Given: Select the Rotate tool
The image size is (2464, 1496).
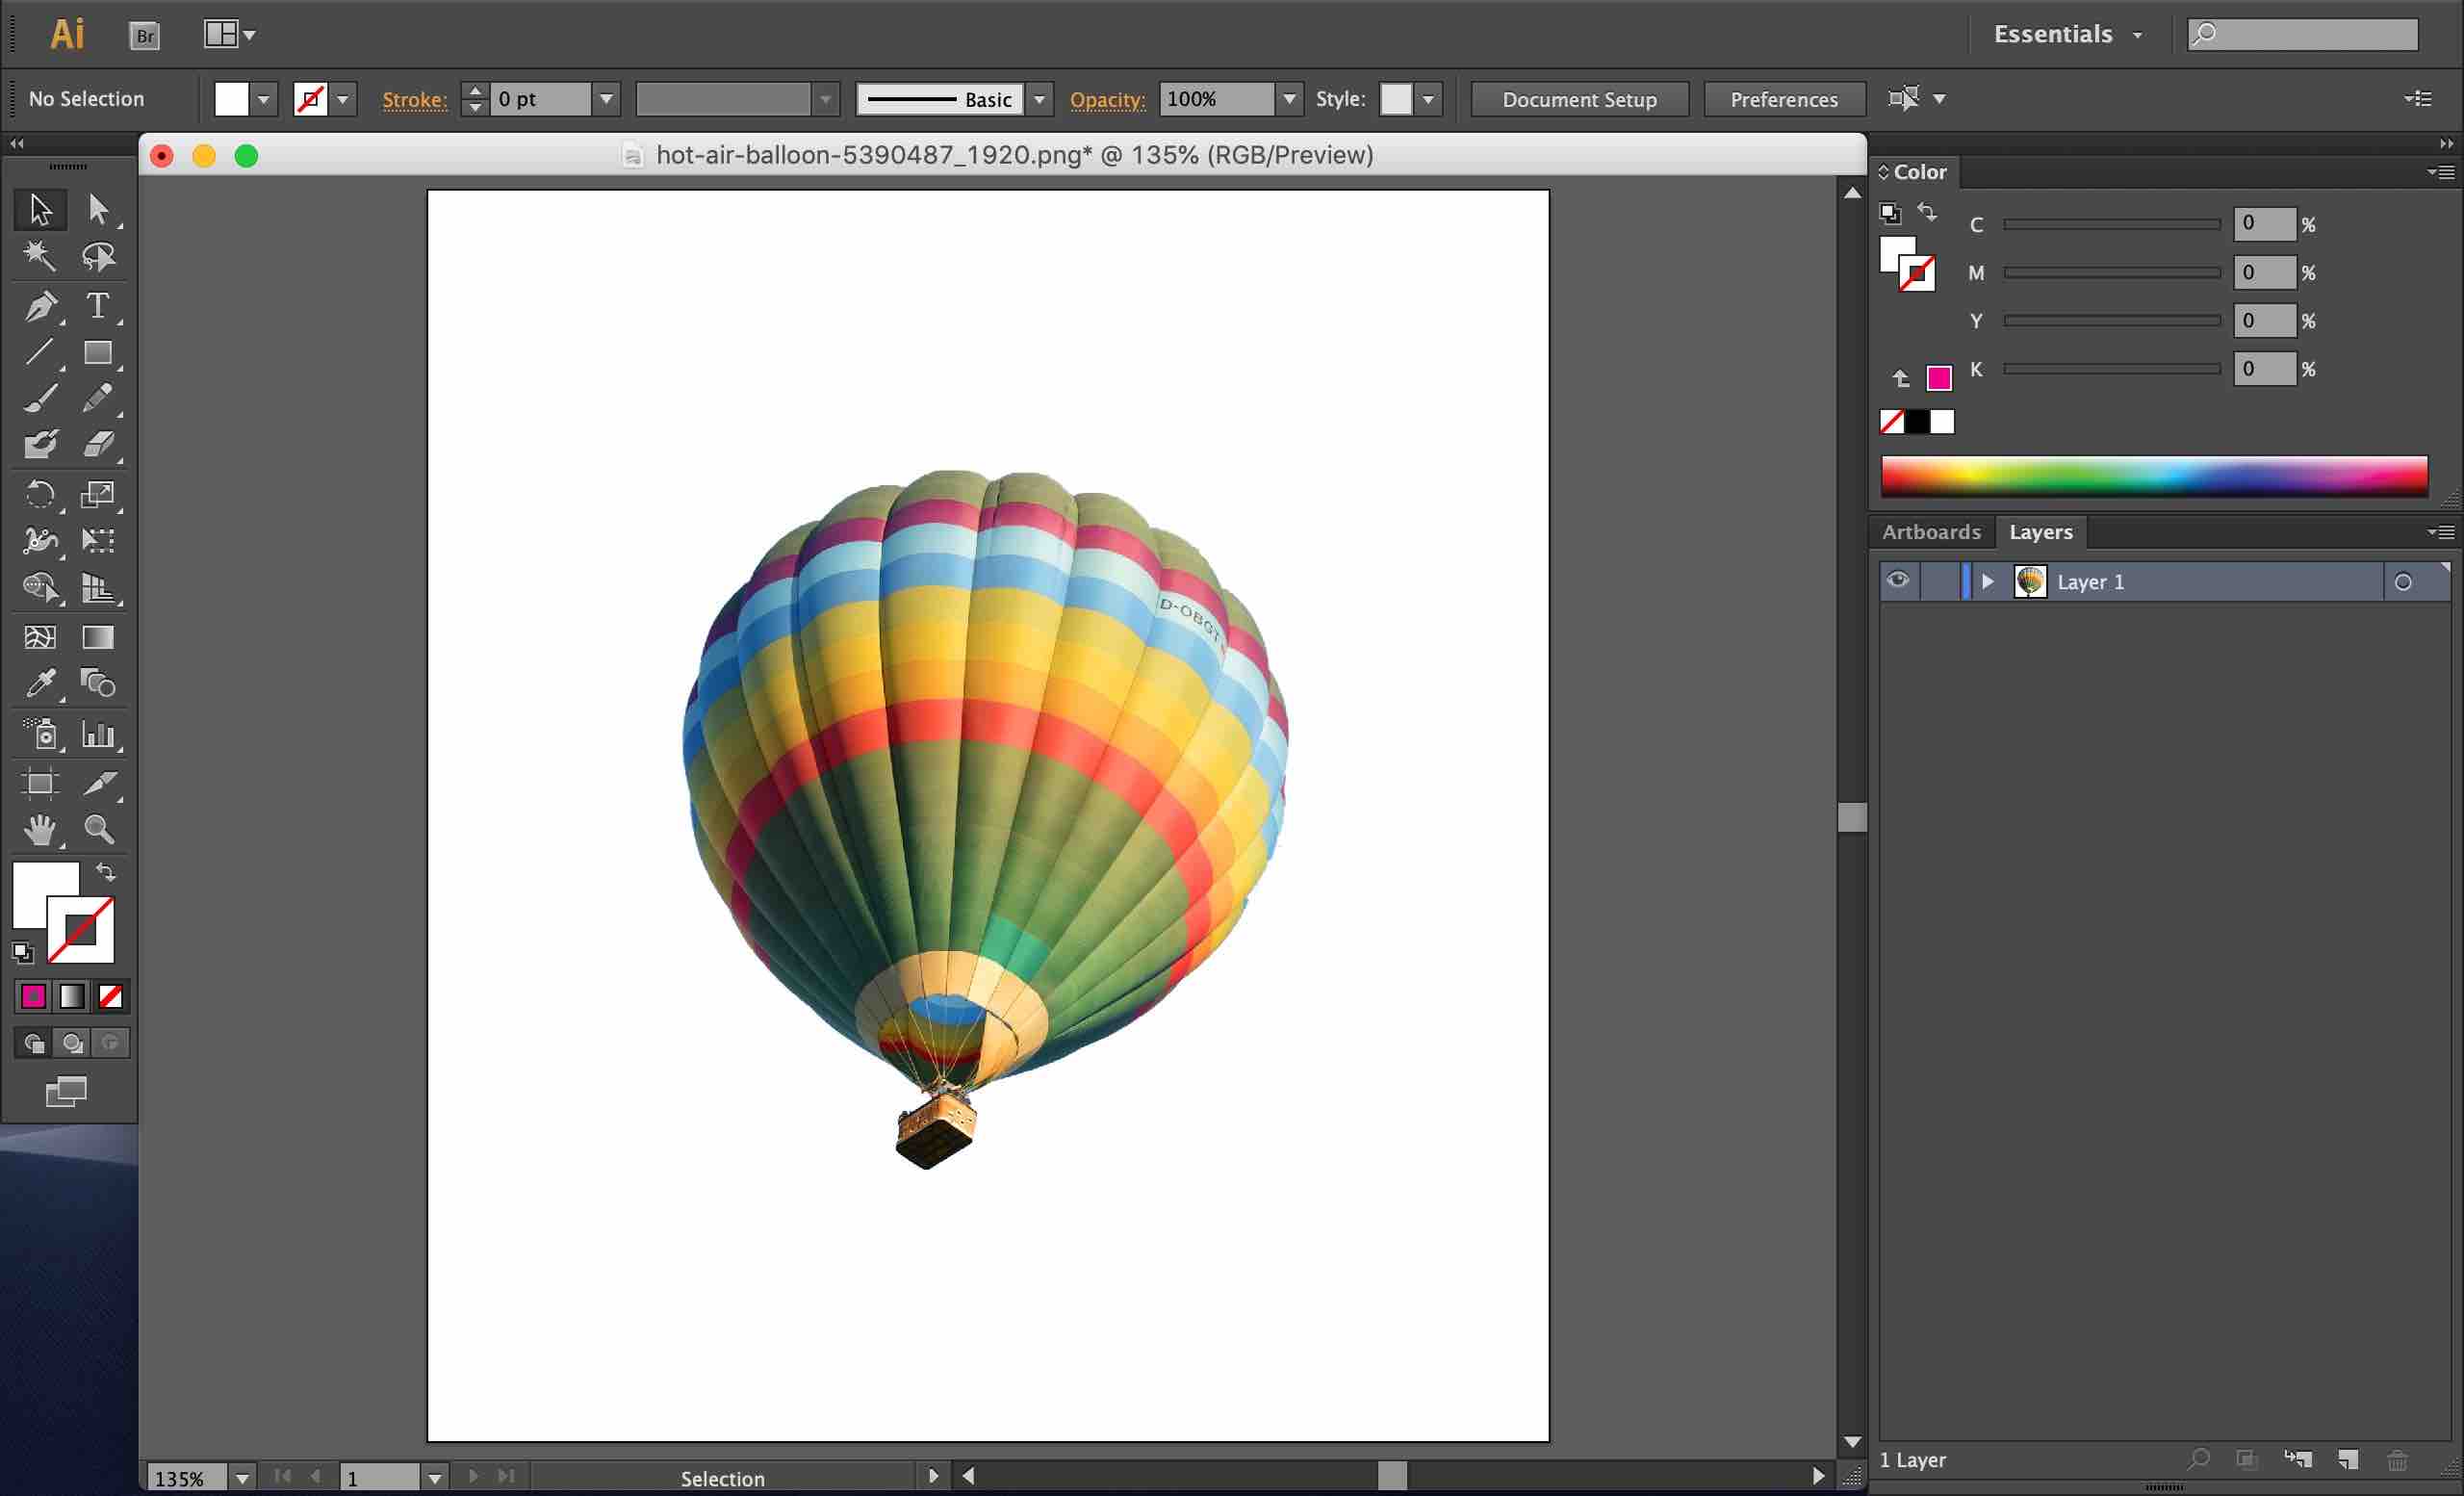Looking at the screenshot, I should coord(41,493).
